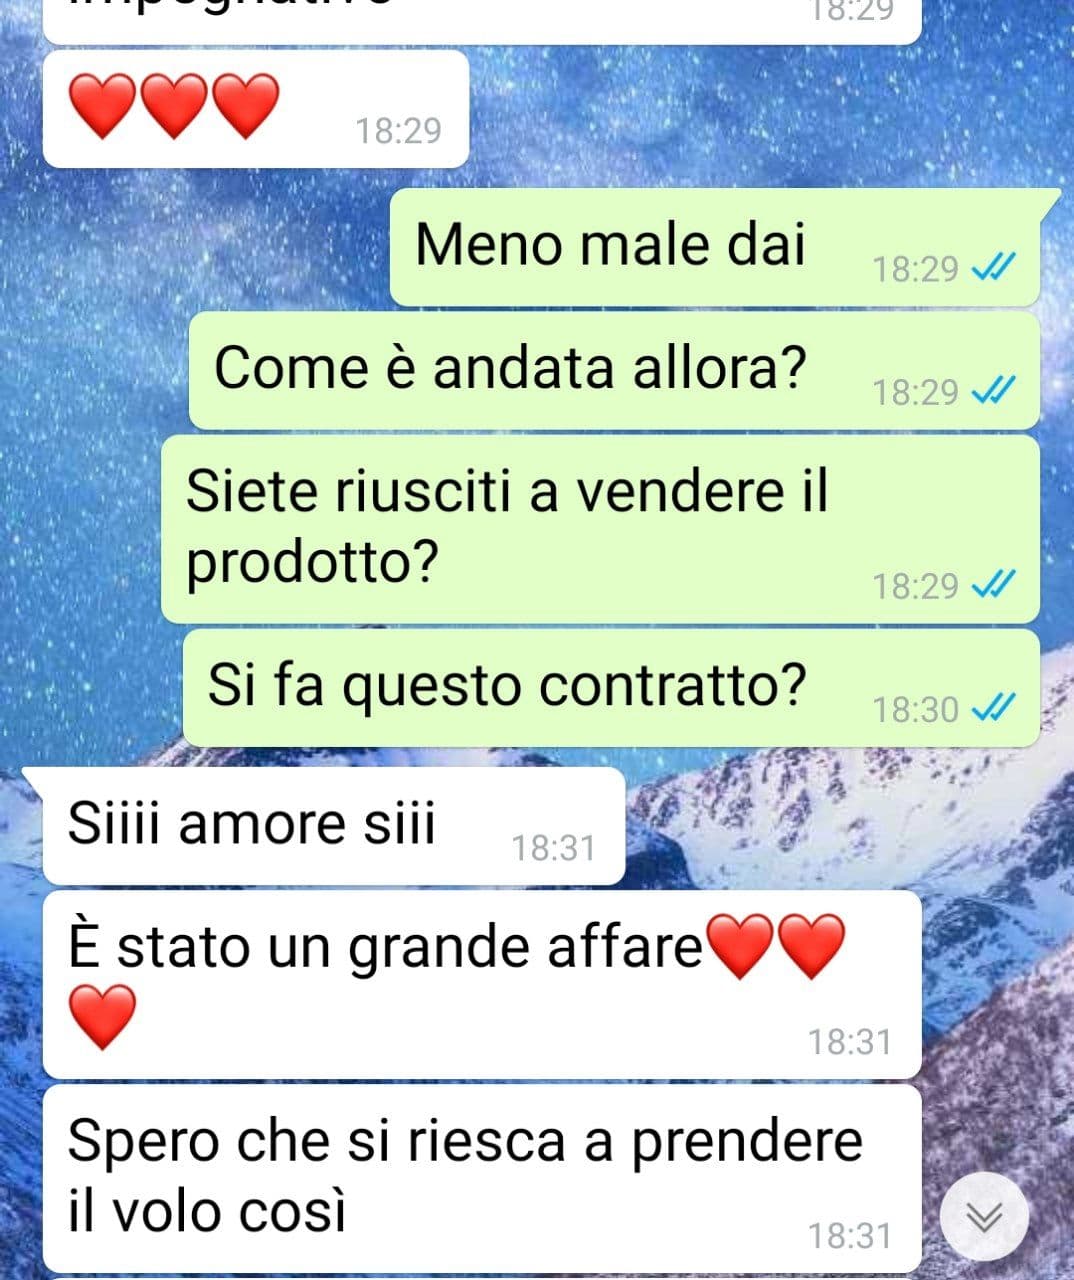Viewport: 1074px width, 1280px height.
Task: Tap the scroll-to-bottom double chevron button
Action: (985, 1216)
